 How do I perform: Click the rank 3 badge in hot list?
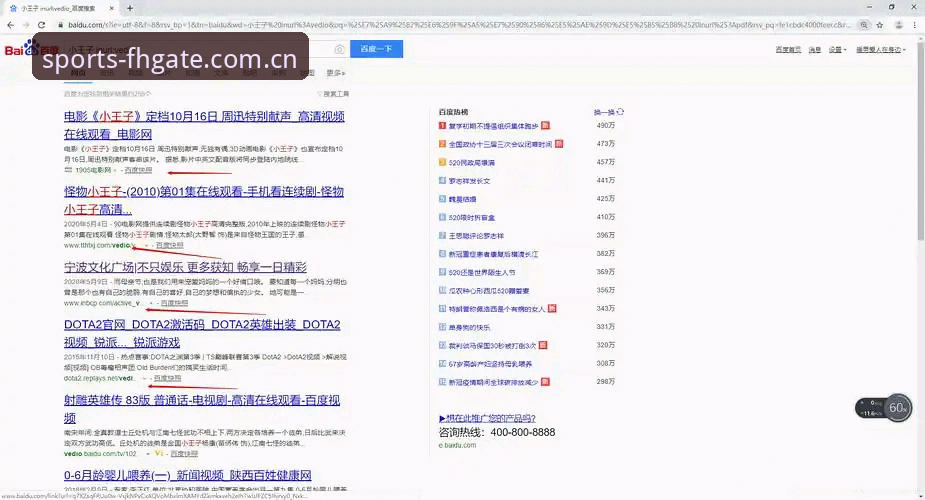442,162
